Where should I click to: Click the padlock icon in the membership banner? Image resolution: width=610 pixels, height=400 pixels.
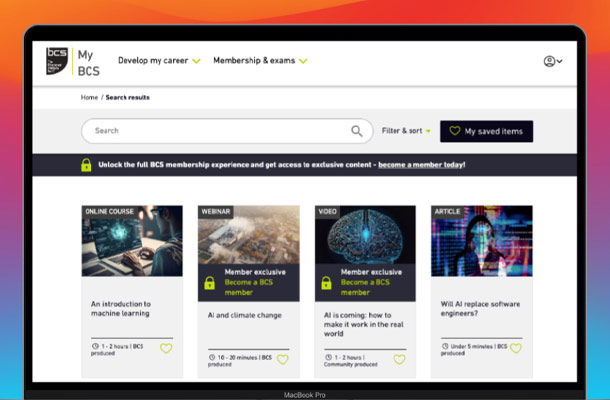click(86, 164)
